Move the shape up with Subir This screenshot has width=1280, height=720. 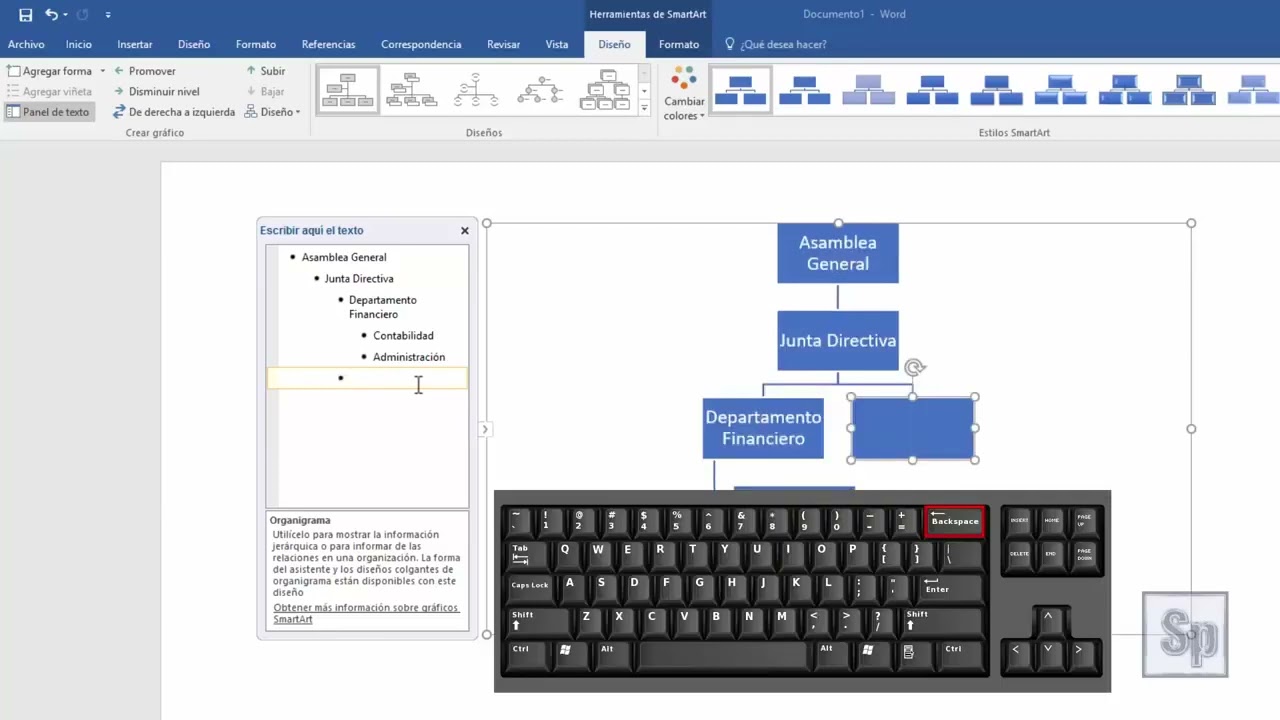[266, 71]
